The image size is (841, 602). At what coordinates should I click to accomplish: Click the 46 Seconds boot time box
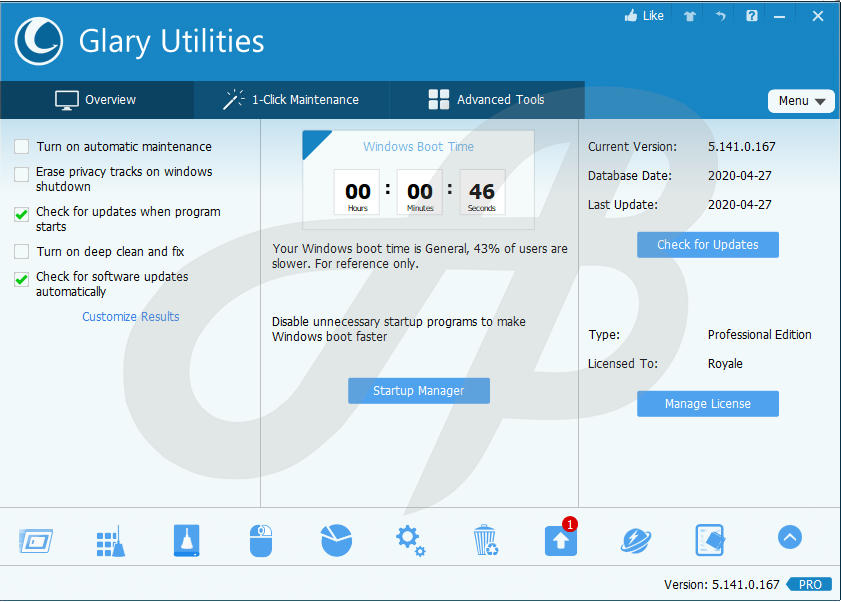click(482, 193)
